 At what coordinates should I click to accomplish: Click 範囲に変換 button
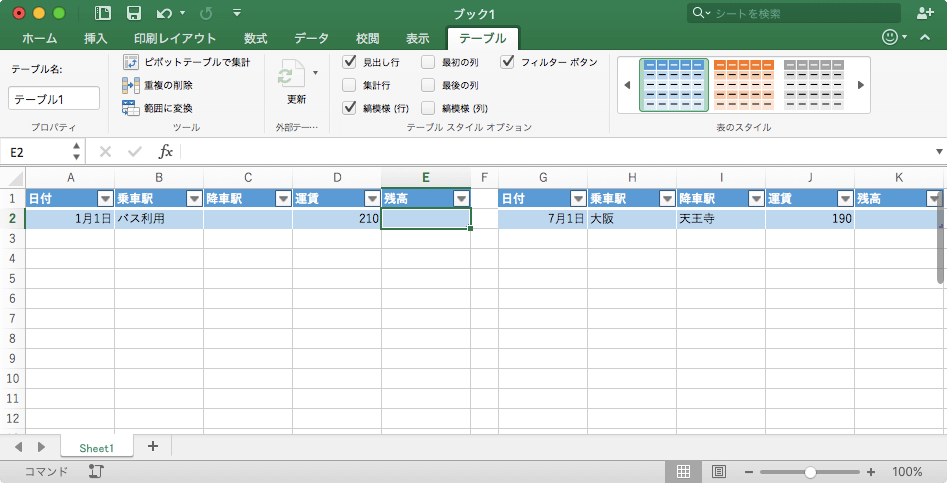(157, 108)
